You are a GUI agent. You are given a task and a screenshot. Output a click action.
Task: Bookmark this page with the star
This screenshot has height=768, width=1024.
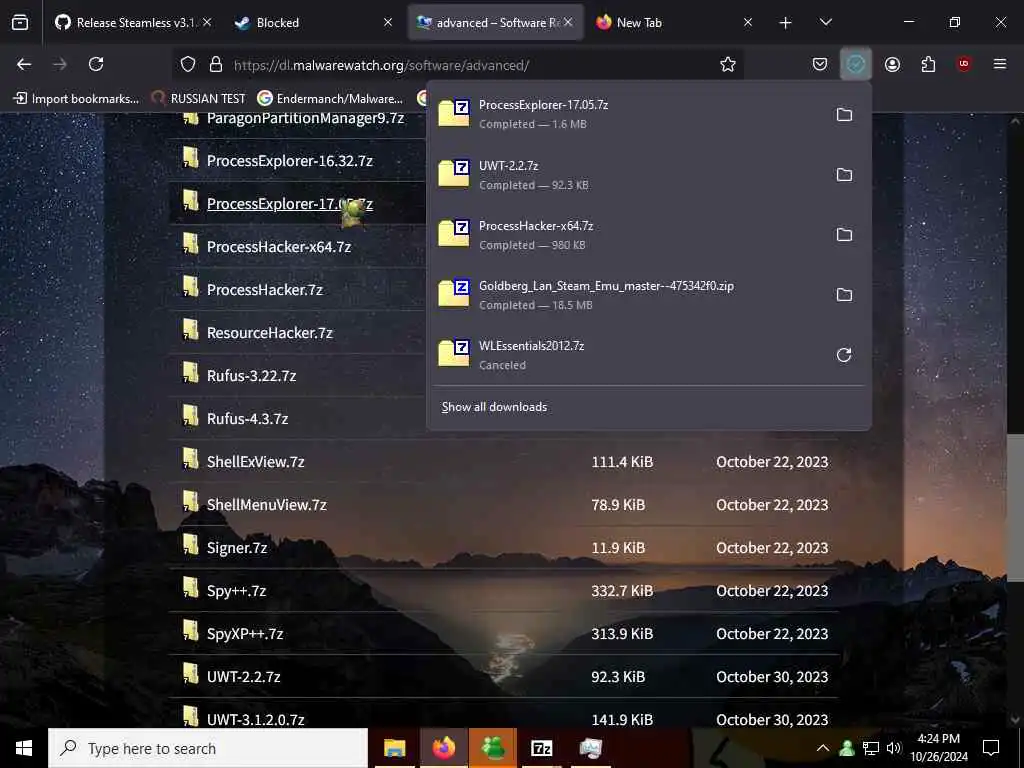(x=728, y=64)
